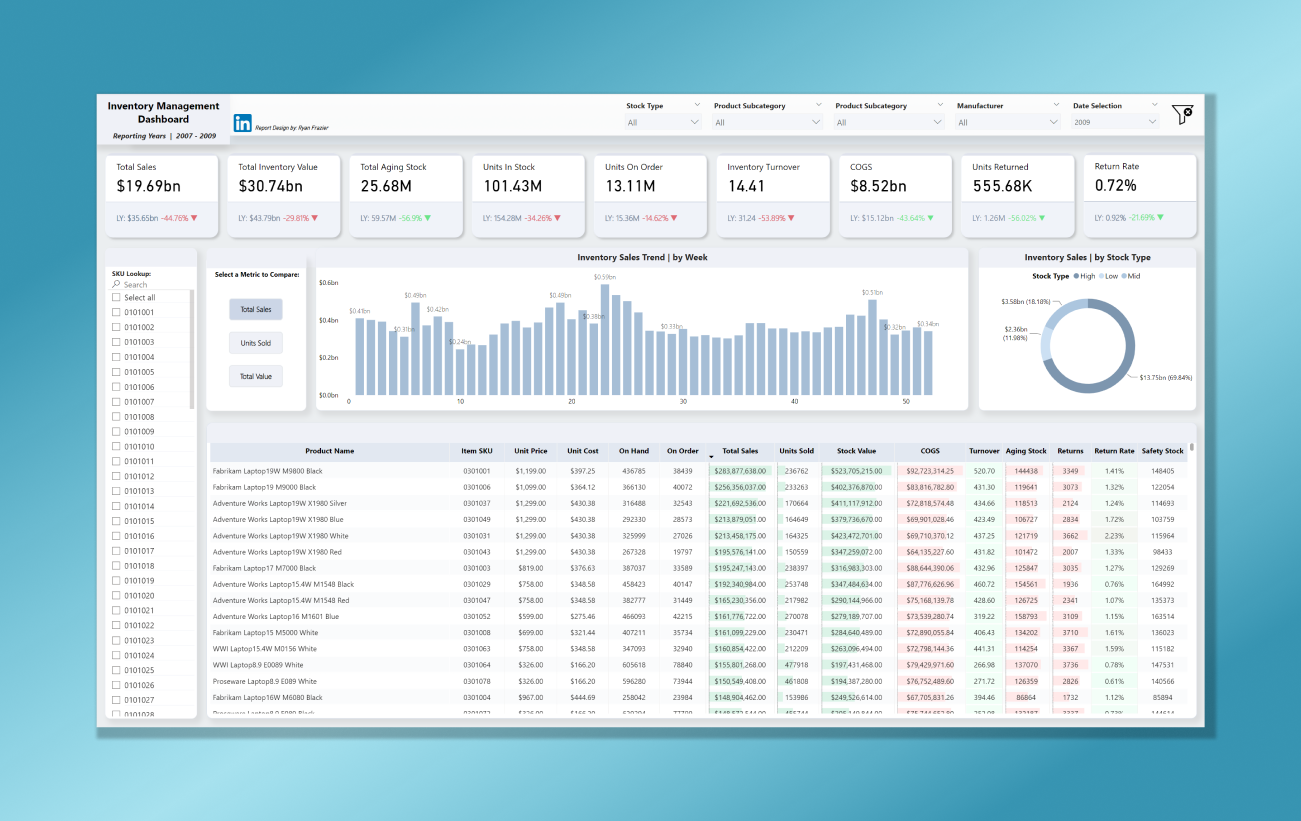Click the Mid legend dot in Stock Type

(x=1124, y=276)
